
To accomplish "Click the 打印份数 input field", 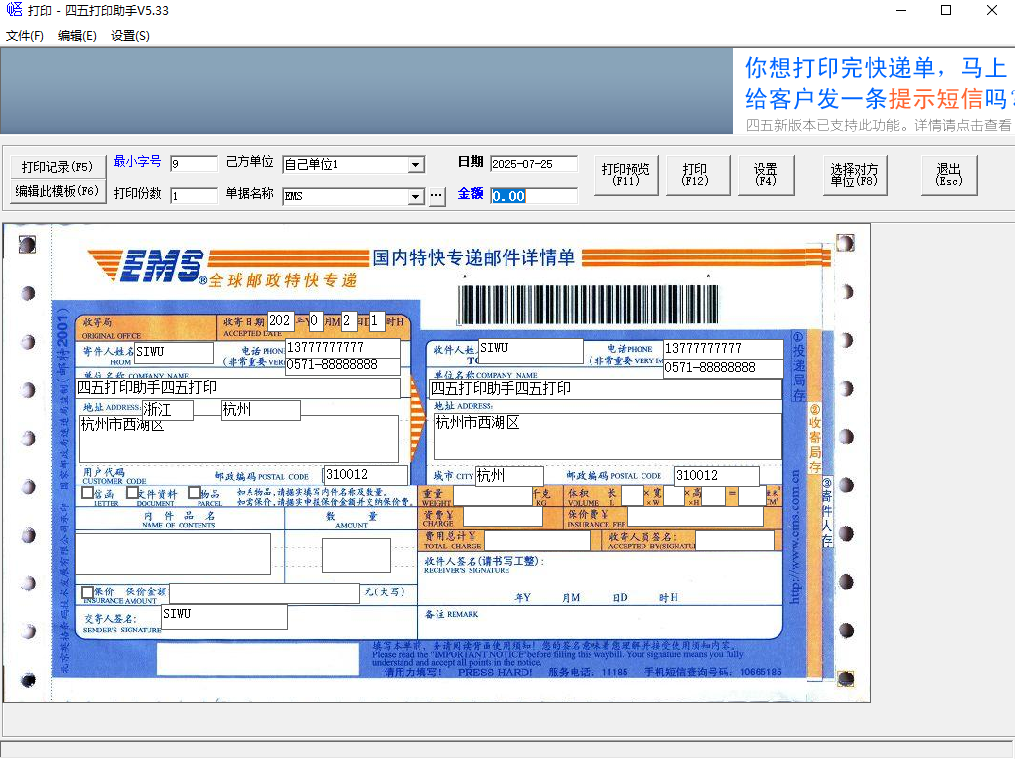I will point(194,195).
